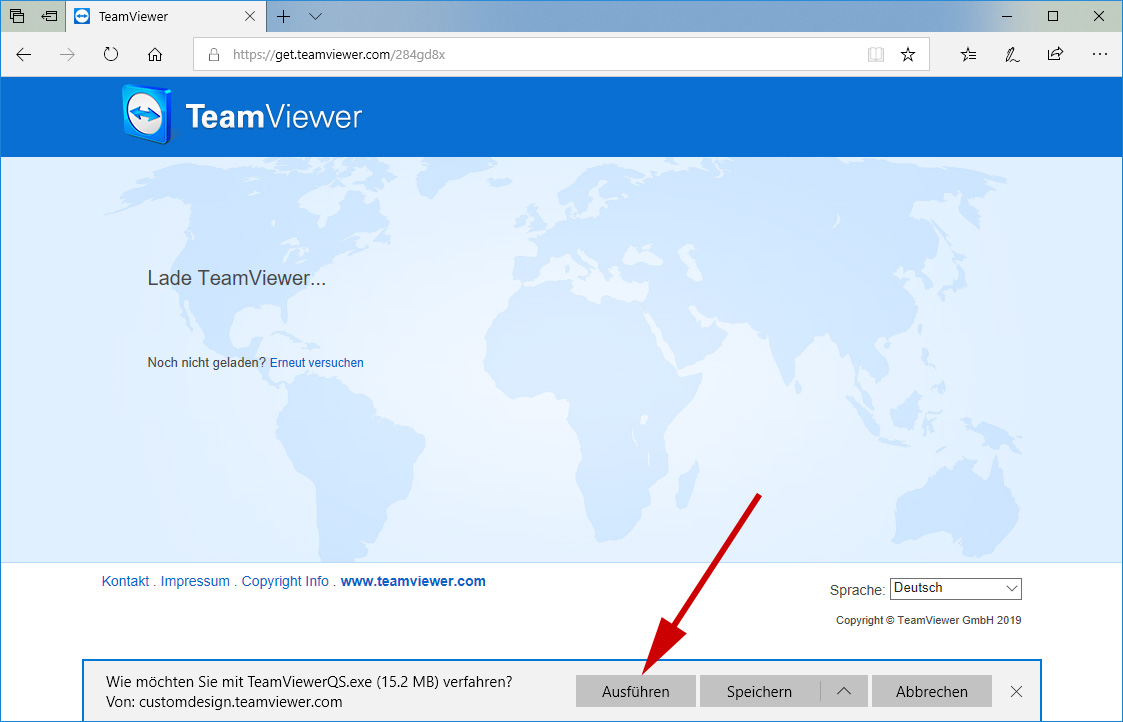Click the share page icon

tap(1055, 54)
